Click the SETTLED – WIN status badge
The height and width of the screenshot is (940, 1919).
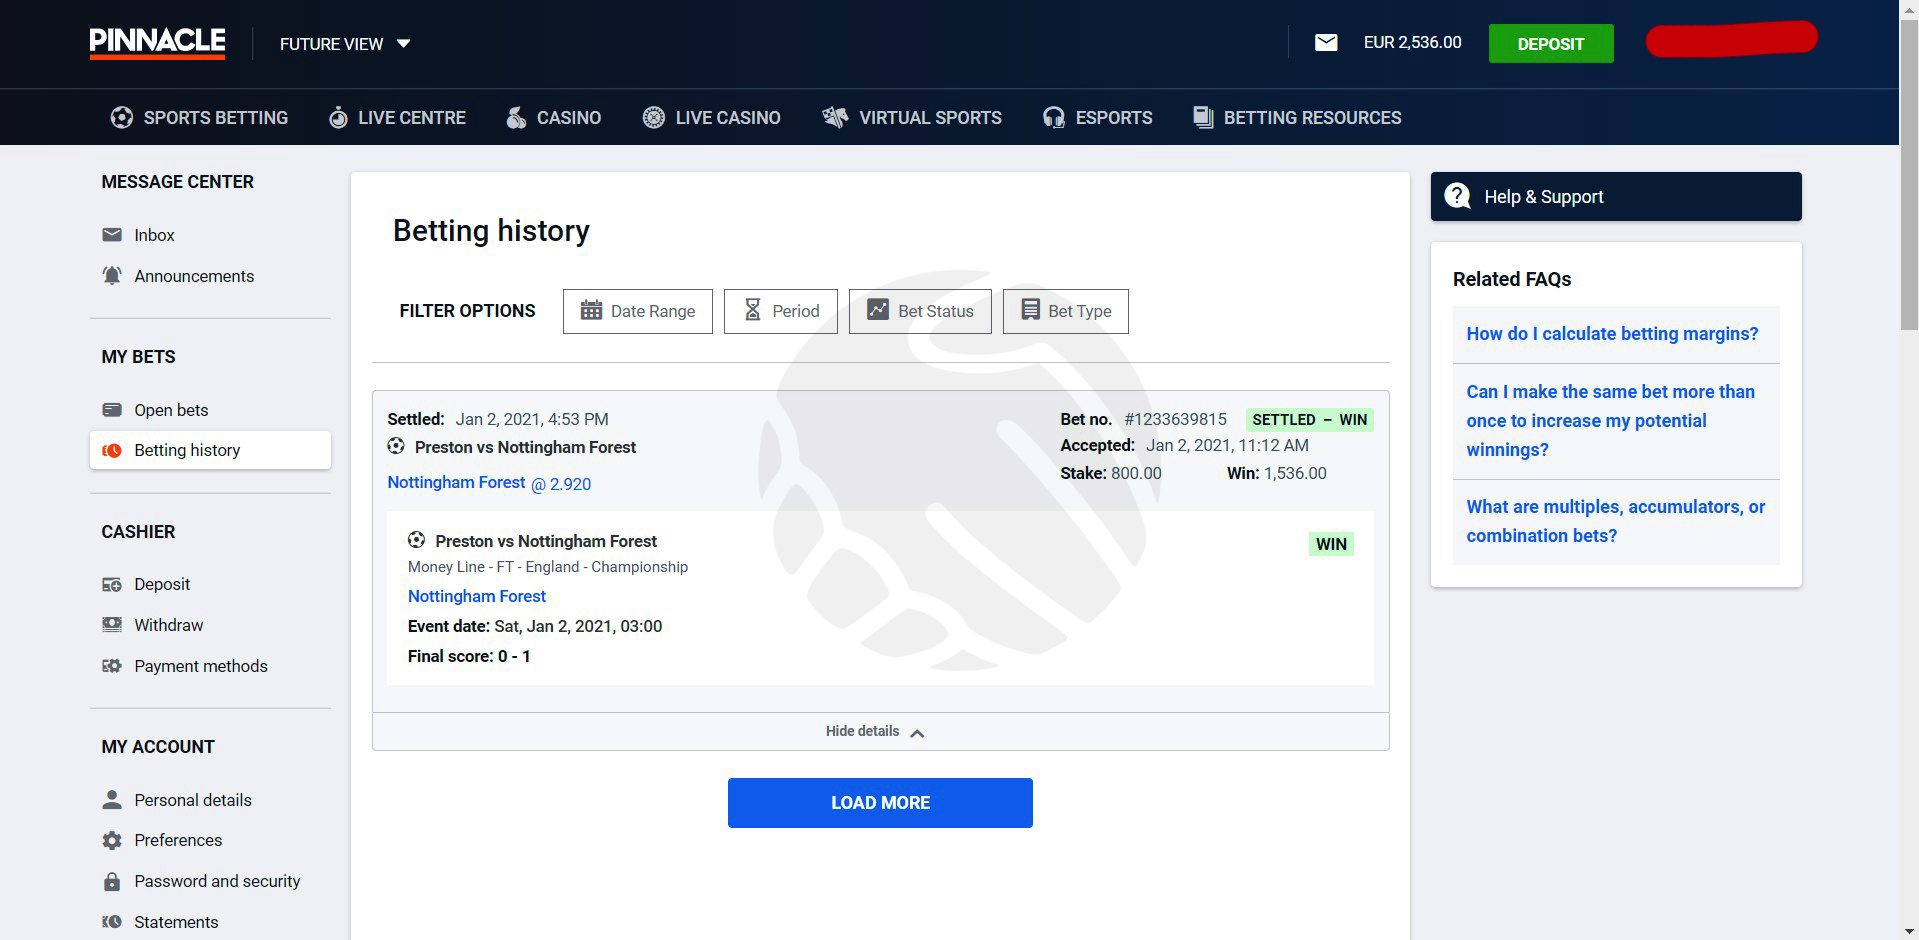[1309, 420]
